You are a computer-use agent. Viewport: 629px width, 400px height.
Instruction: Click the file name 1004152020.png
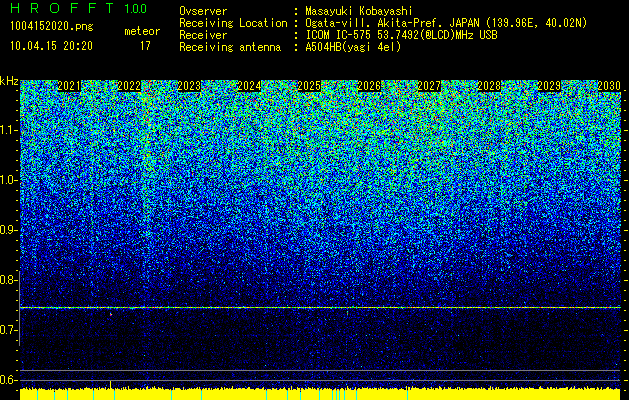click(x=51, y=26)
